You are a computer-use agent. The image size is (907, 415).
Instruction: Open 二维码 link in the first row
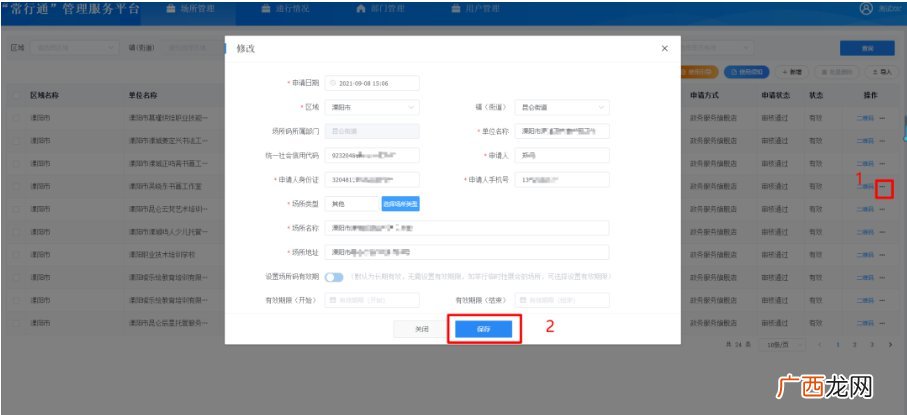(865, 117)
